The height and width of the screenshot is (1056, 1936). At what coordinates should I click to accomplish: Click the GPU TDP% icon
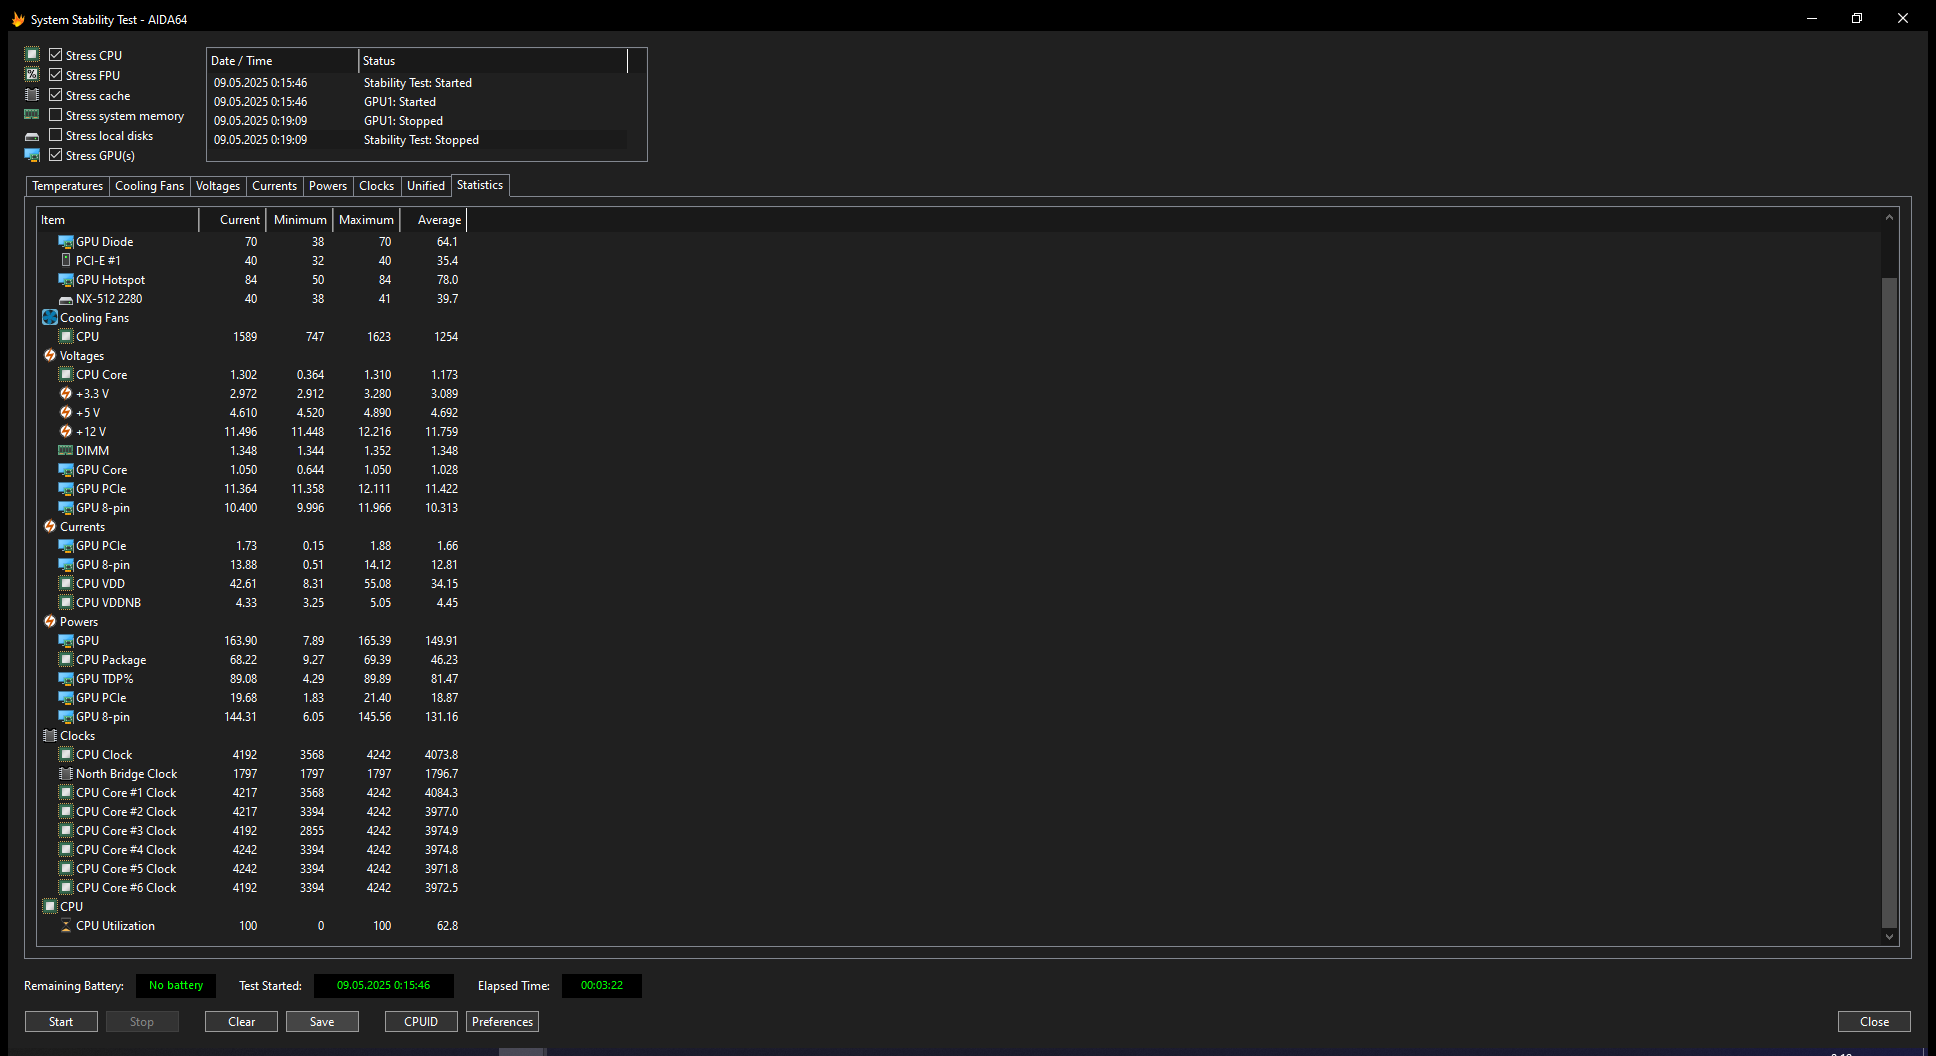(66, 679)
